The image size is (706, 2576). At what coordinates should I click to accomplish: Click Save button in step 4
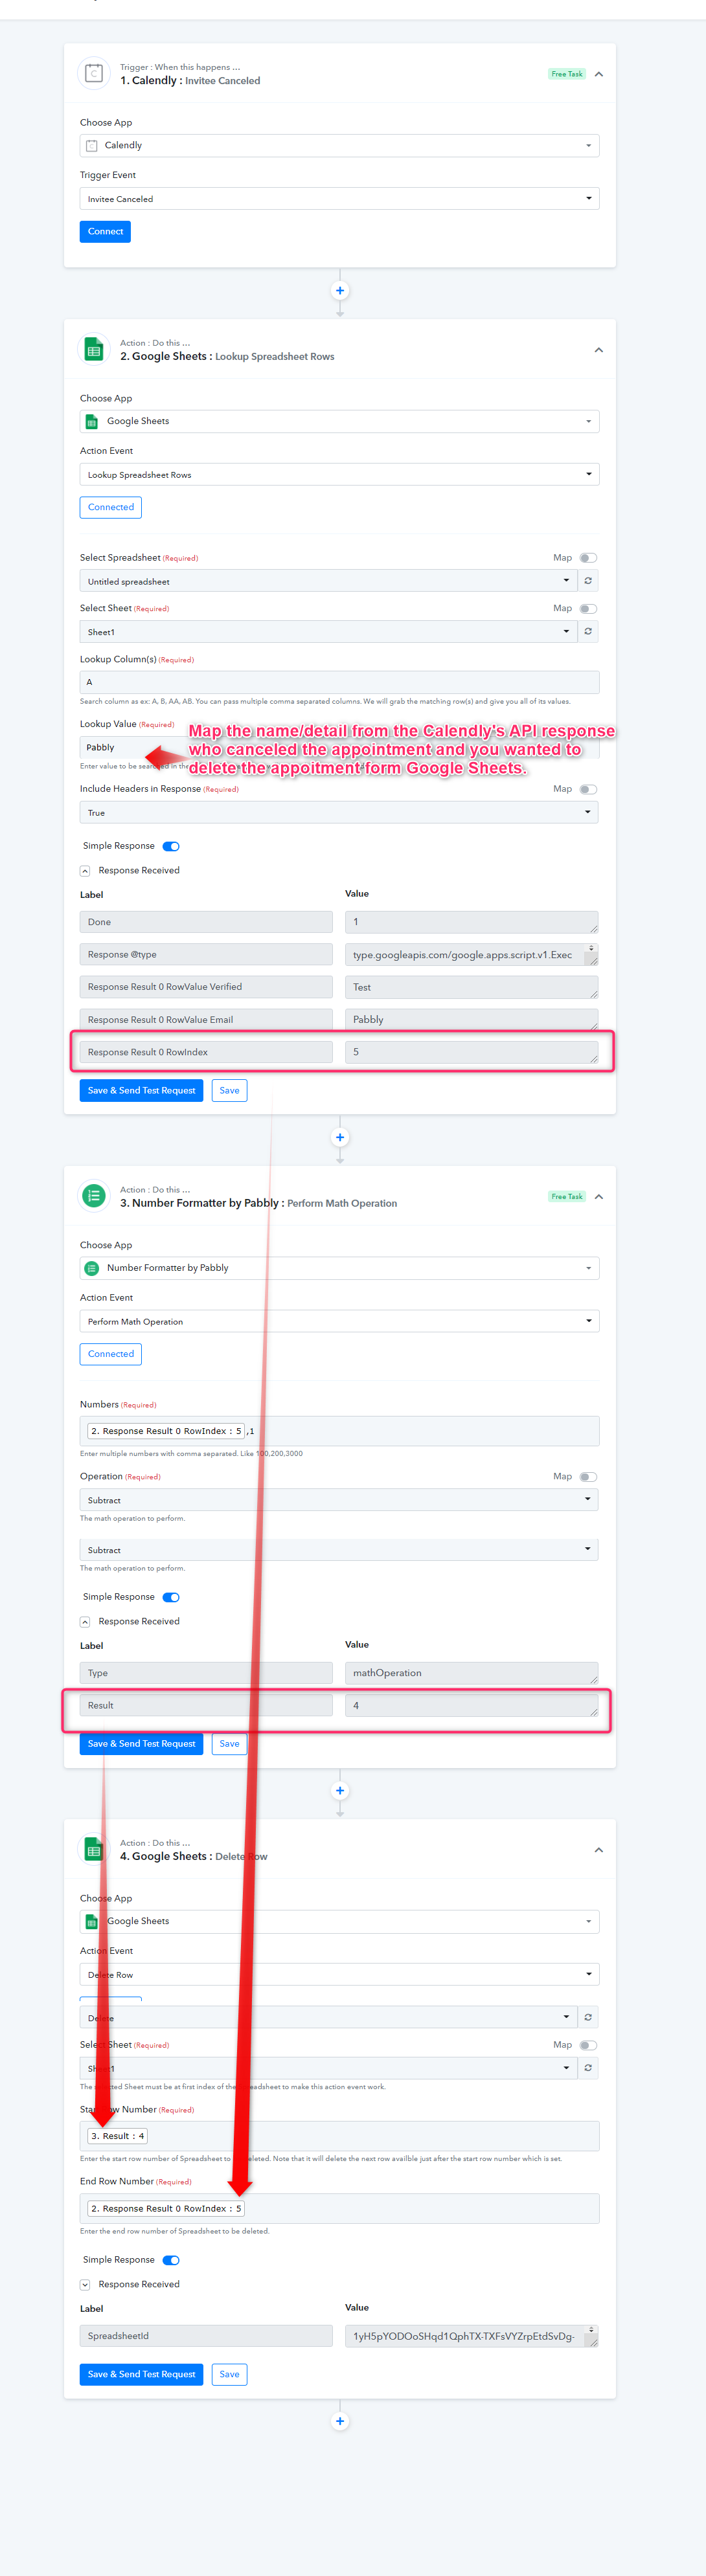pos(229,2374)
